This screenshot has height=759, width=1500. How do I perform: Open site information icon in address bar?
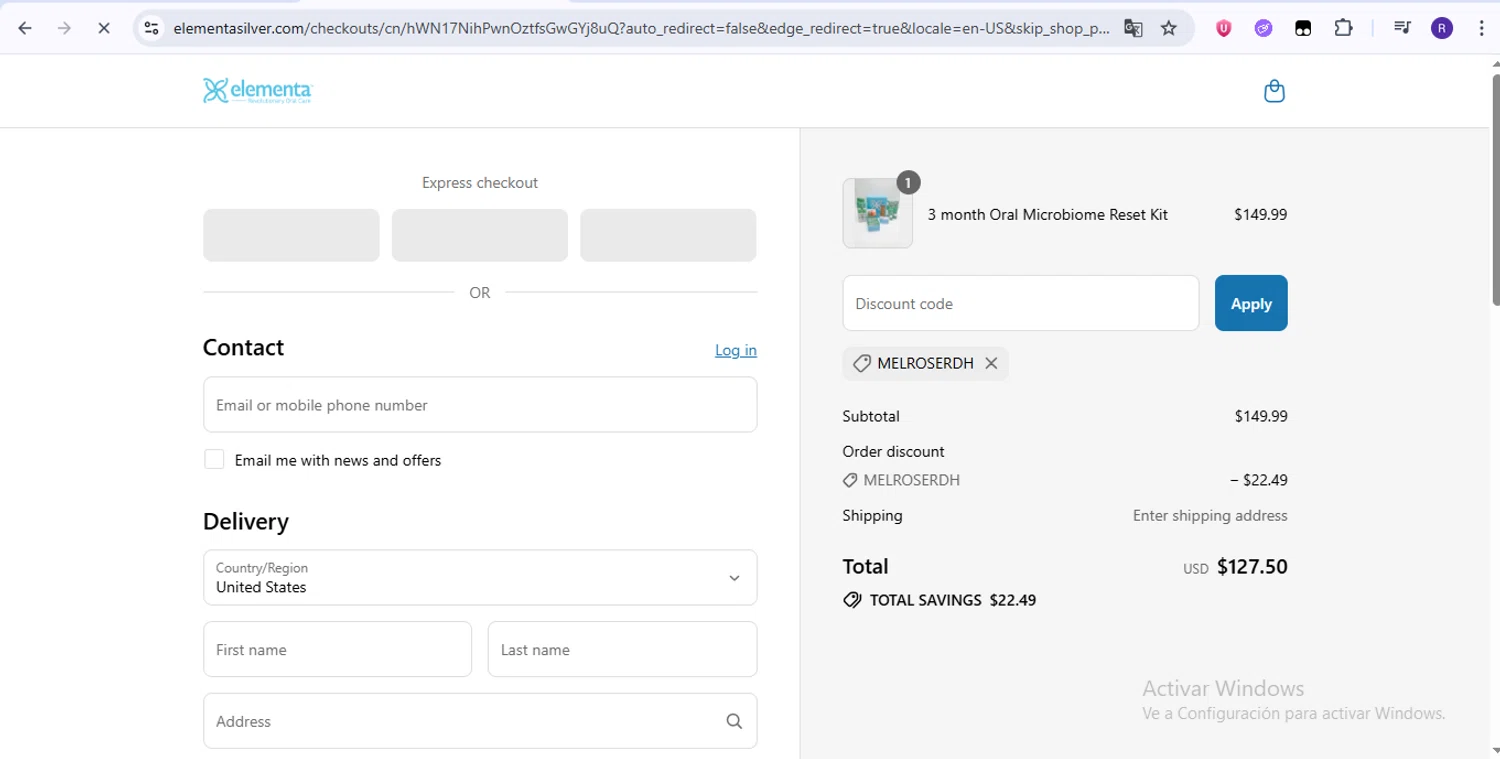(x=151, y=28)
